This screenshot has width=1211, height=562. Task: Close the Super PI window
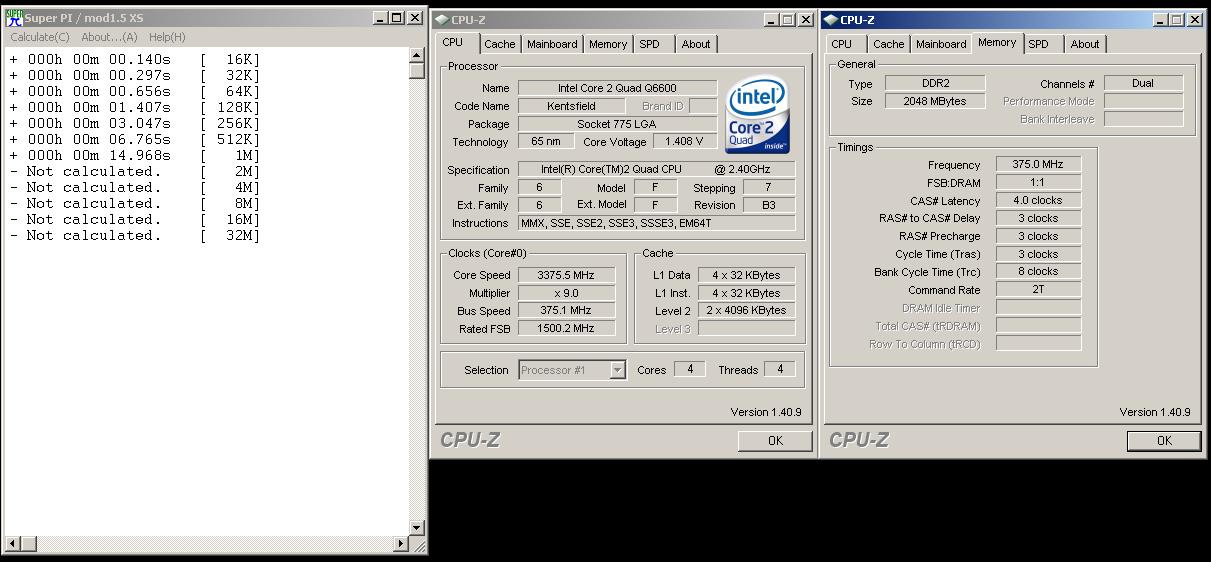click(x=415, y=18)
